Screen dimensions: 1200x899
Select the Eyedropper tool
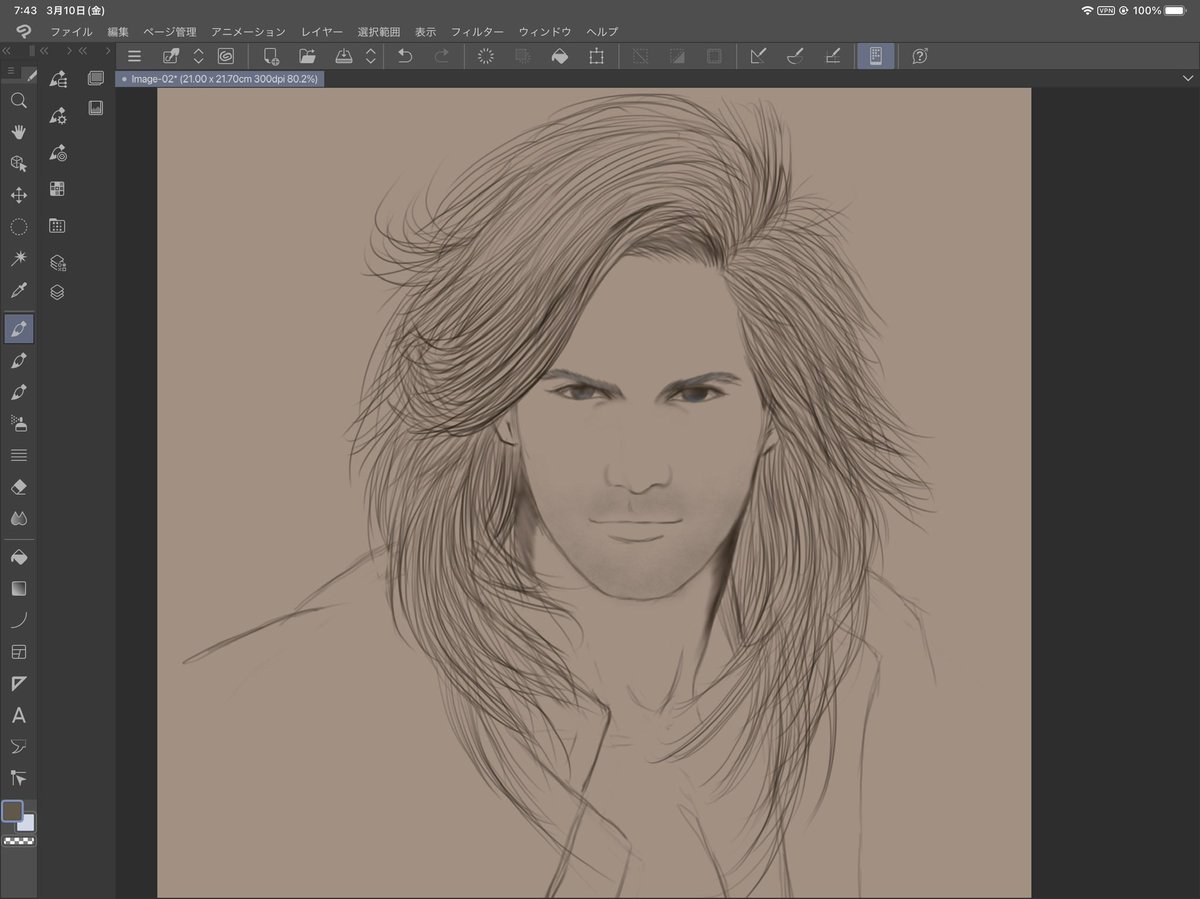pyautogui.click(x=18, y=291)
